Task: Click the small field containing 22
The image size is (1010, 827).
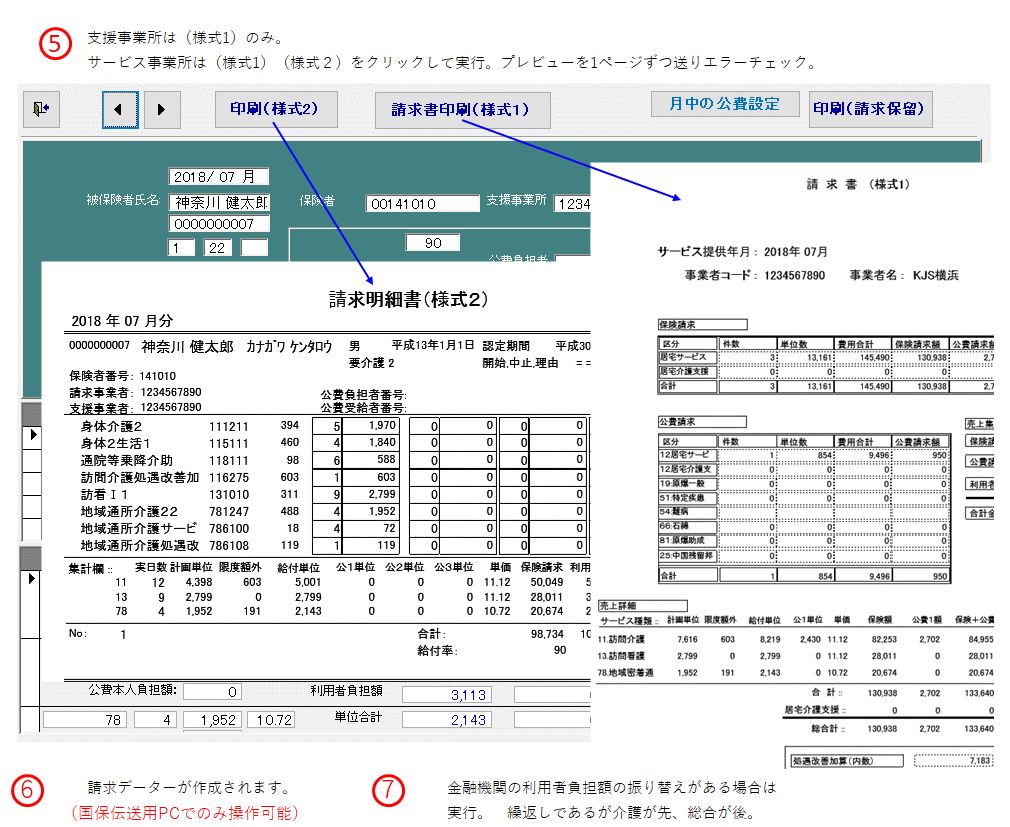Action: coord(218,248)
